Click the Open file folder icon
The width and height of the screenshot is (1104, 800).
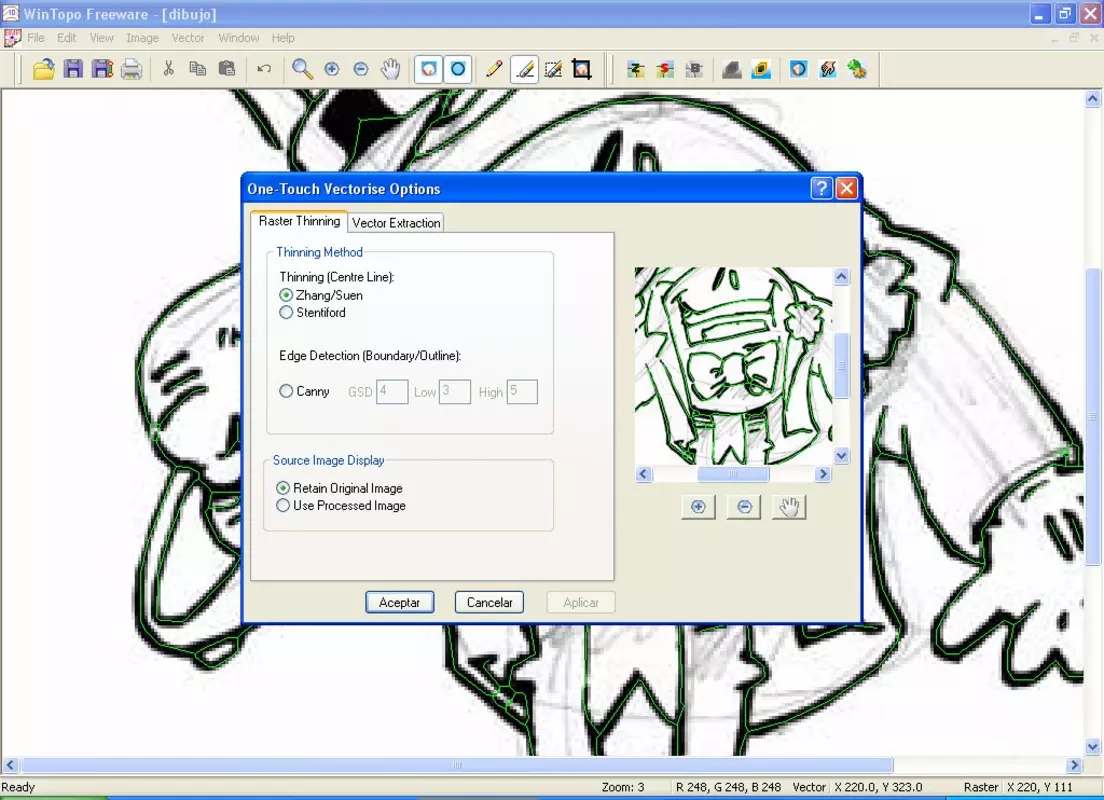pos(44,69)
